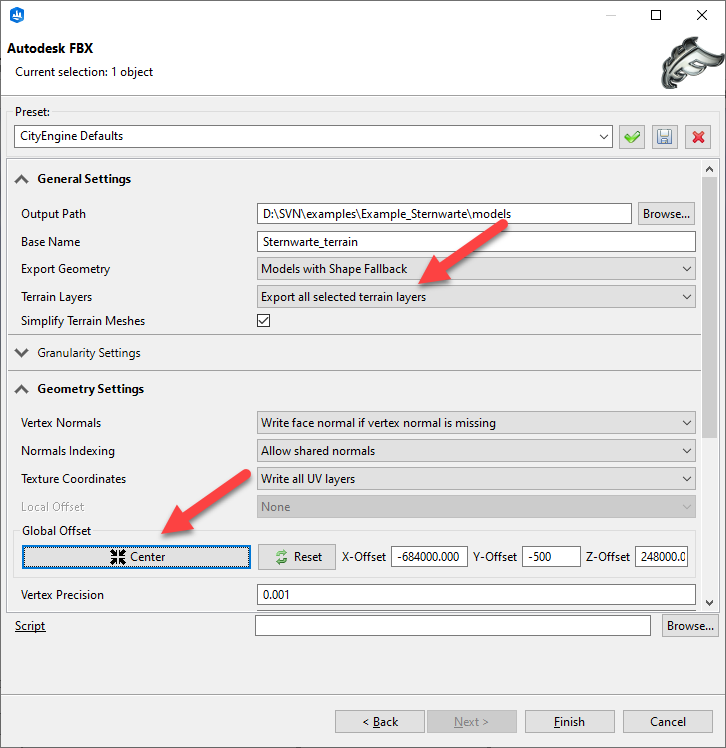Click in Script path field
This screenshot has width=726, height=748.
coord(453,626)
